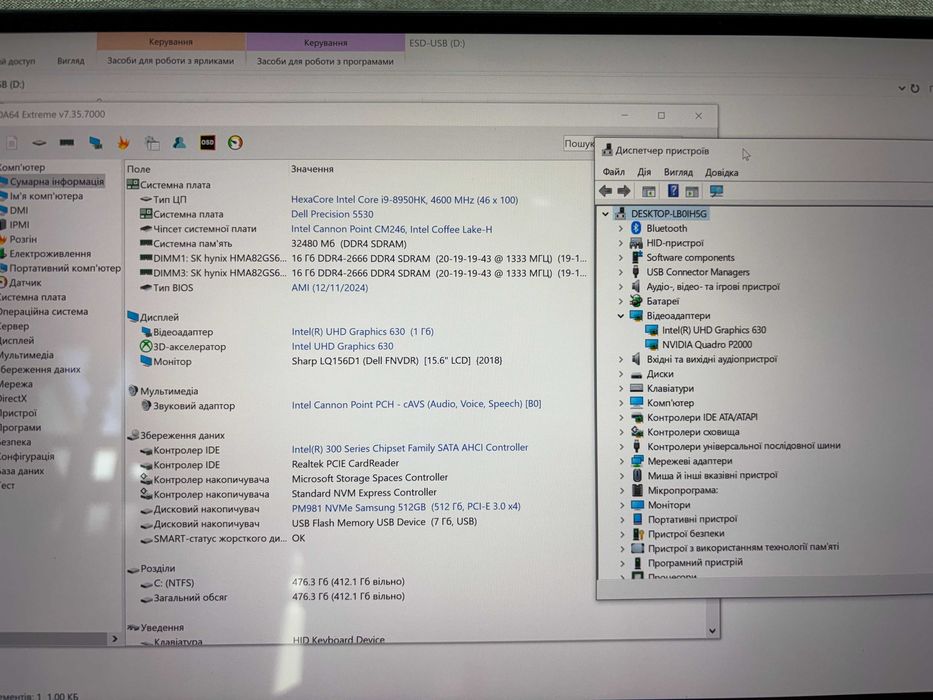Open the Вигляд menu in Device Manager
933x700 pixels.
click(x=678, y=172)
